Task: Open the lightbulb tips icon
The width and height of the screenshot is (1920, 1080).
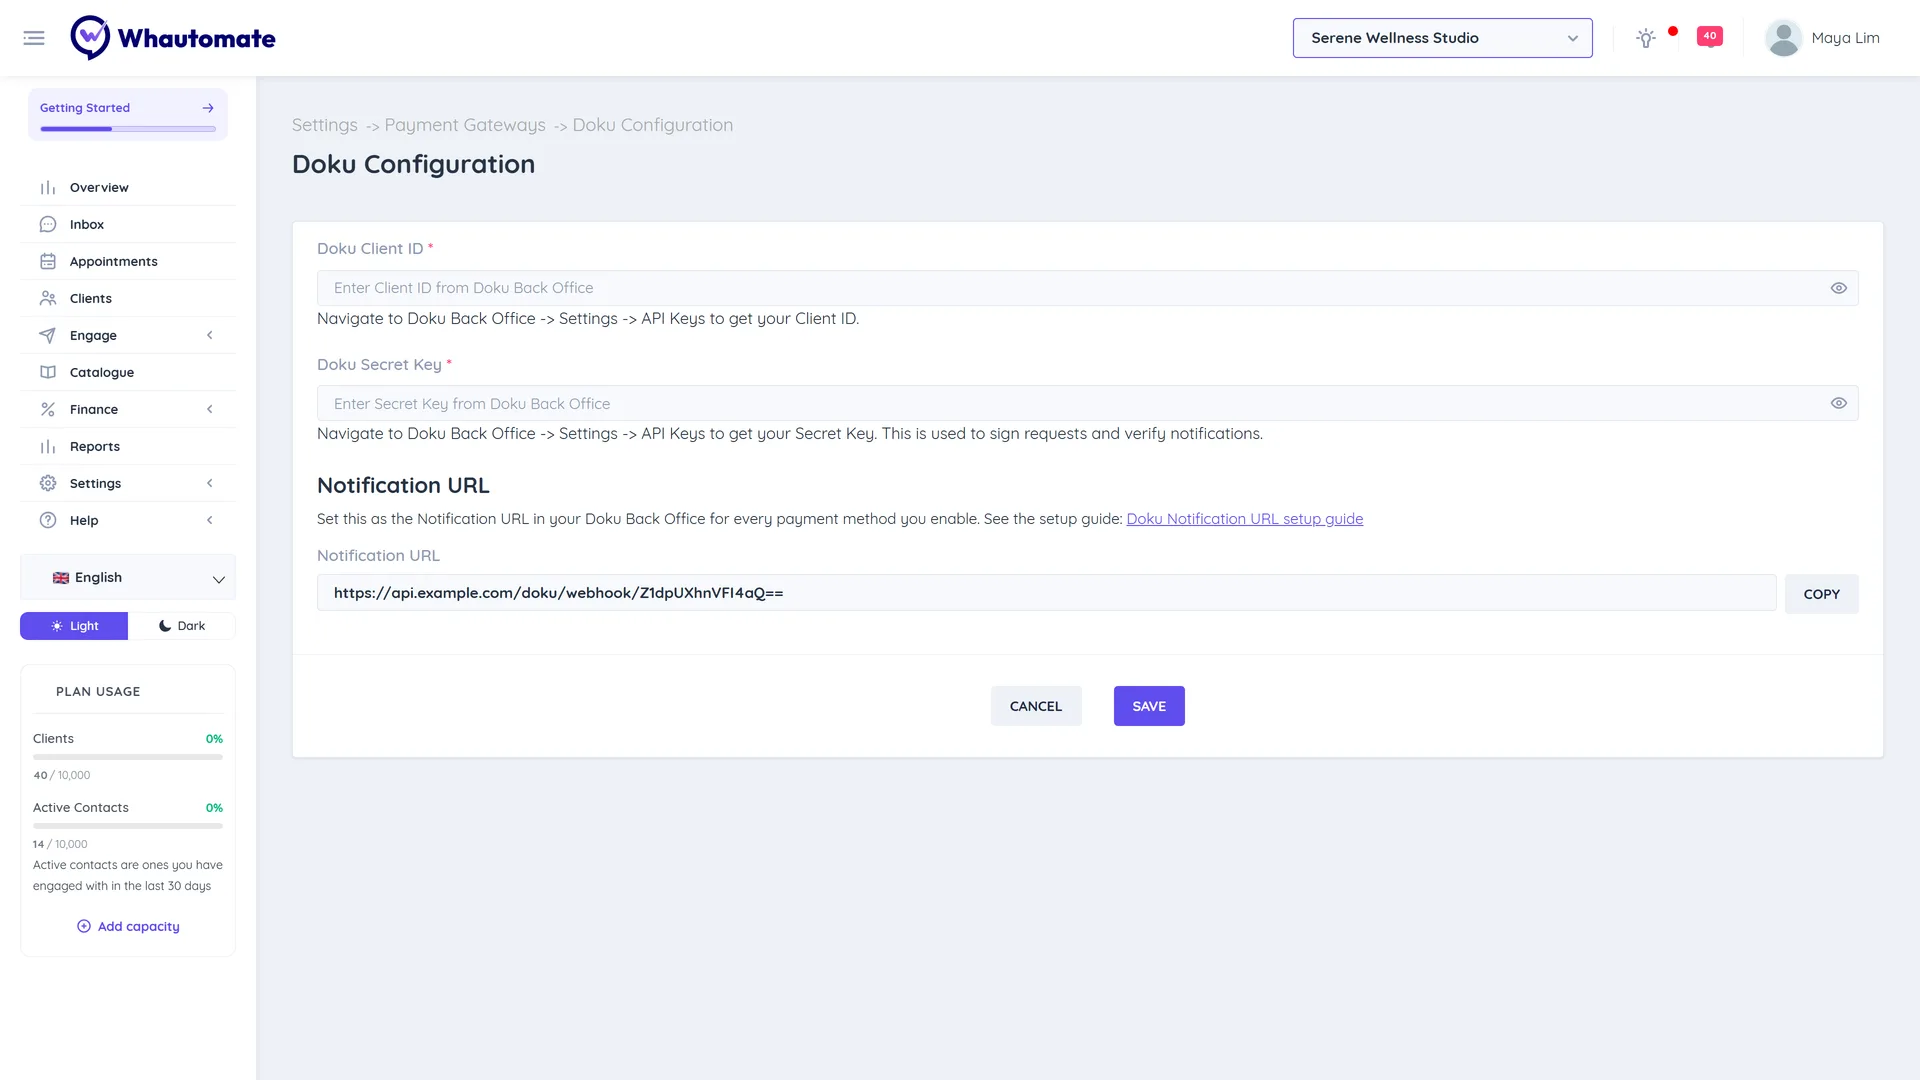Action: [x=1645, y=38]
